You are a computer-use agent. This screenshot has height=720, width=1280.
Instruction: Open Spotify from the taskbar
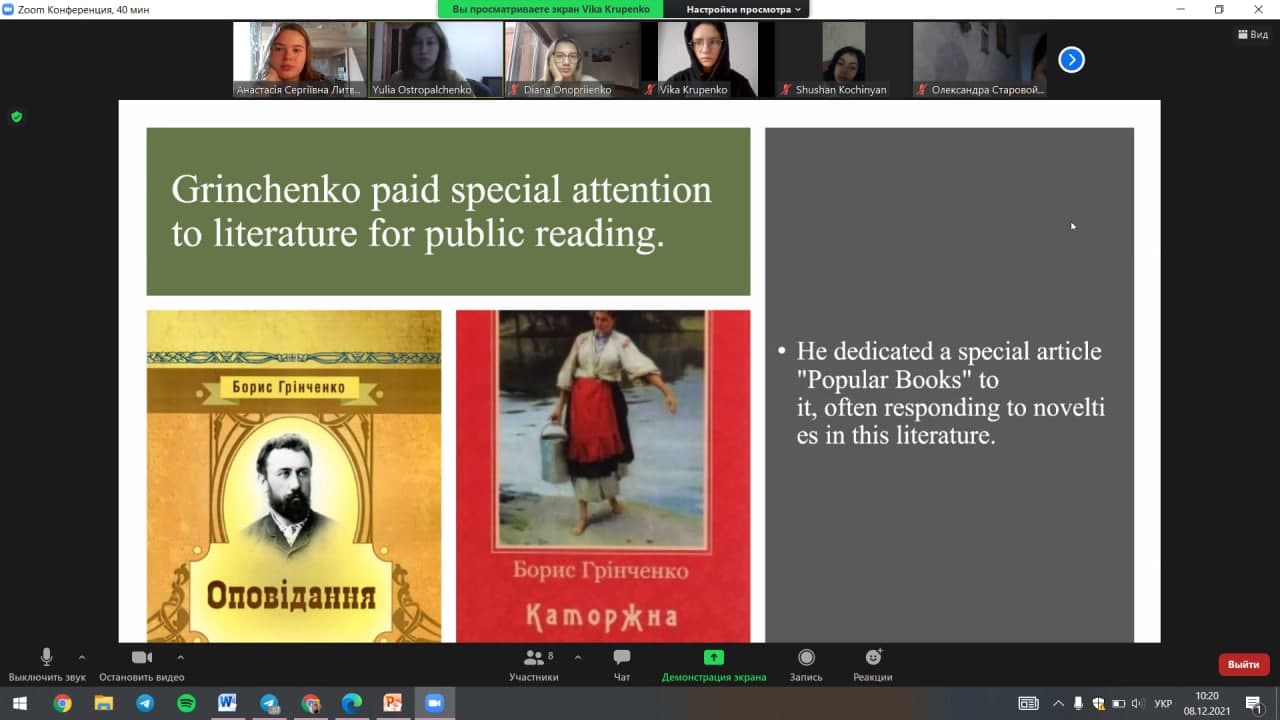click(x=186, y=703)
